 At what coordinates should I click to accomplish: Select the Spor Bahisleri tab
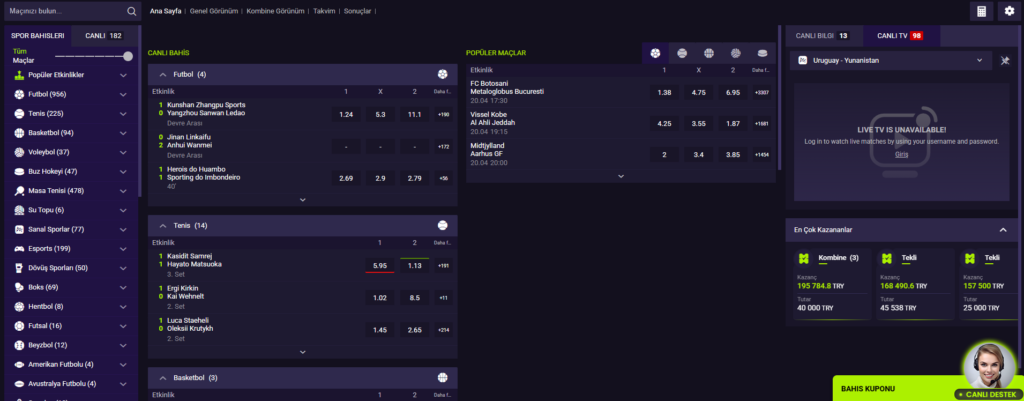pyautogui.click(x=37, y=36)
